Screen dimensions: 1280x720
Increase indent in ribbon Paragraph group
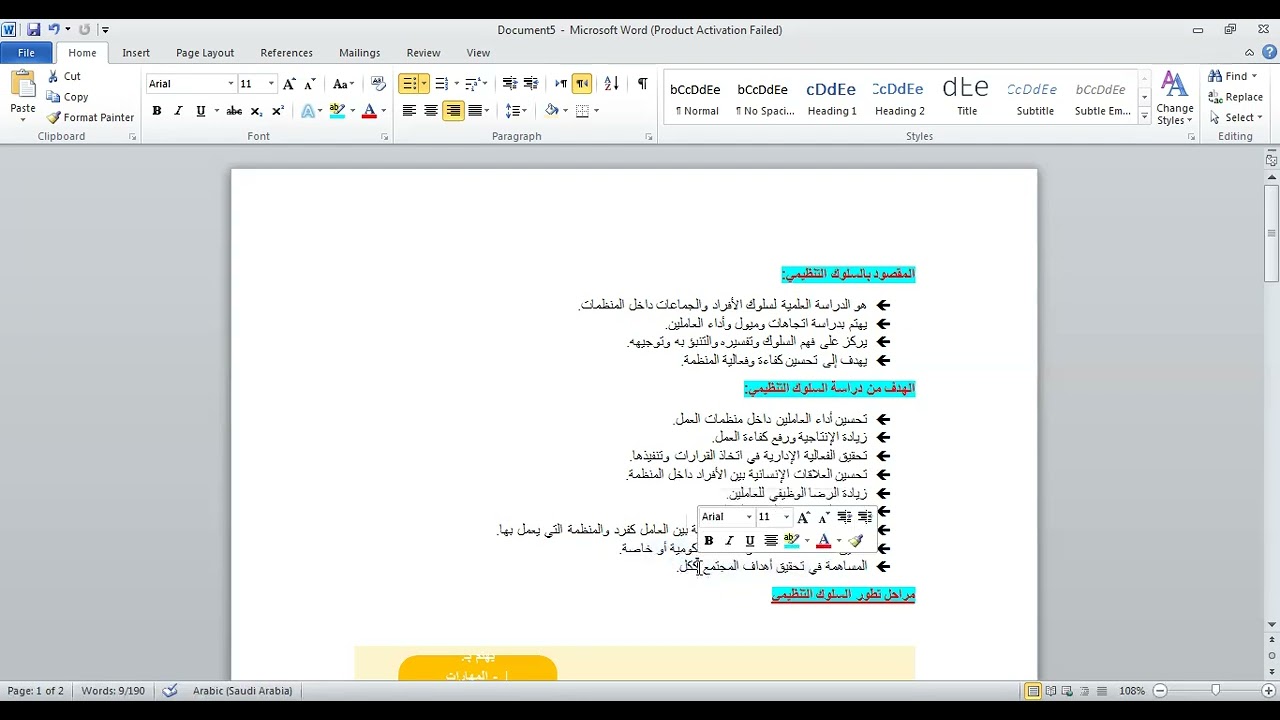point(531,84)
